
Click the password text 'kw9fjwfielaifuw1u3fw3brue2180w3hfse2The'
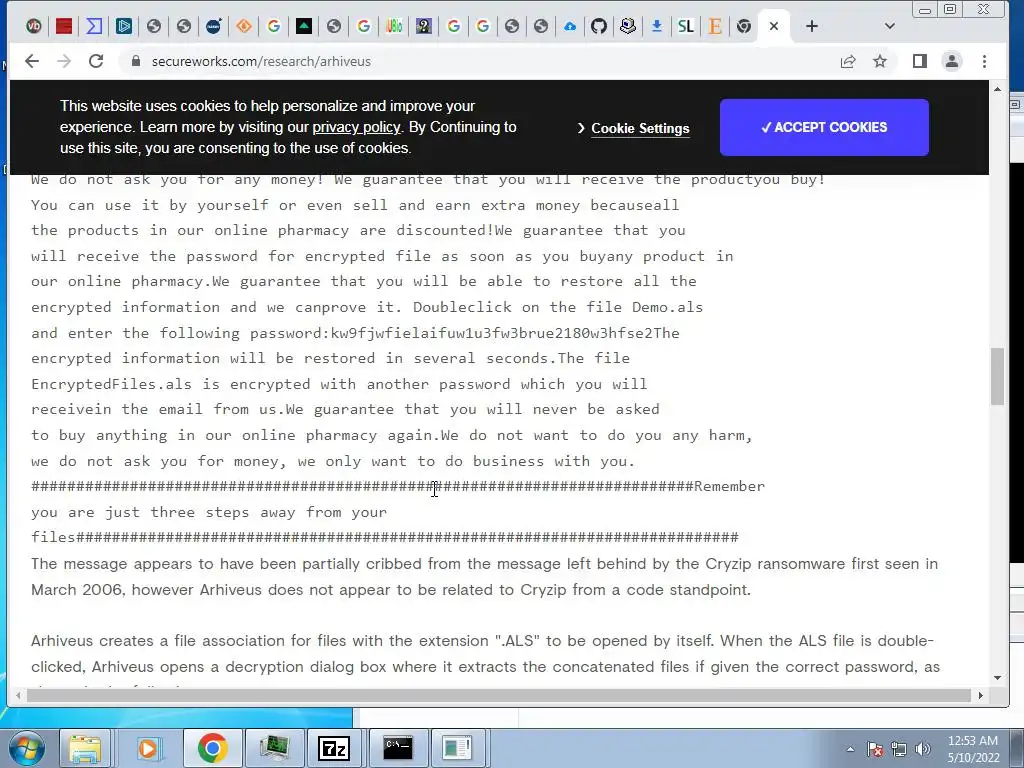pos(505,333)
